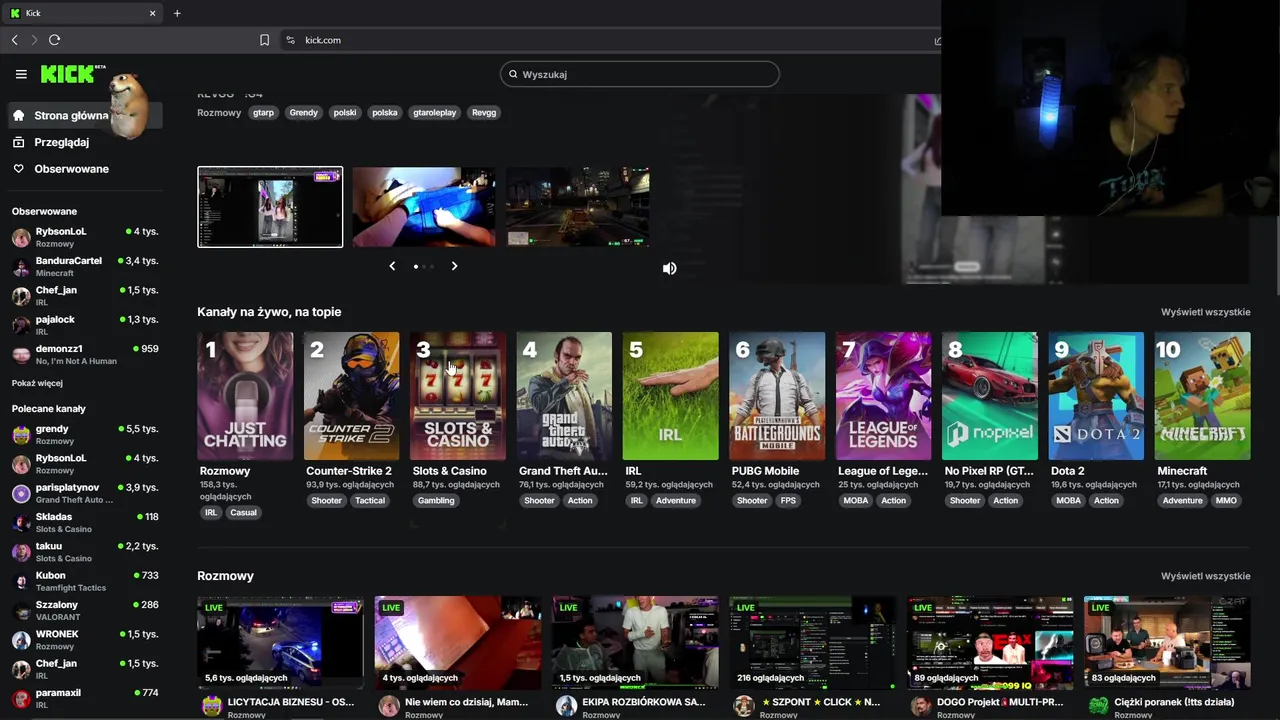Open DOGO Projekt MULTI-PR live stream

click(x=990, y=642)
